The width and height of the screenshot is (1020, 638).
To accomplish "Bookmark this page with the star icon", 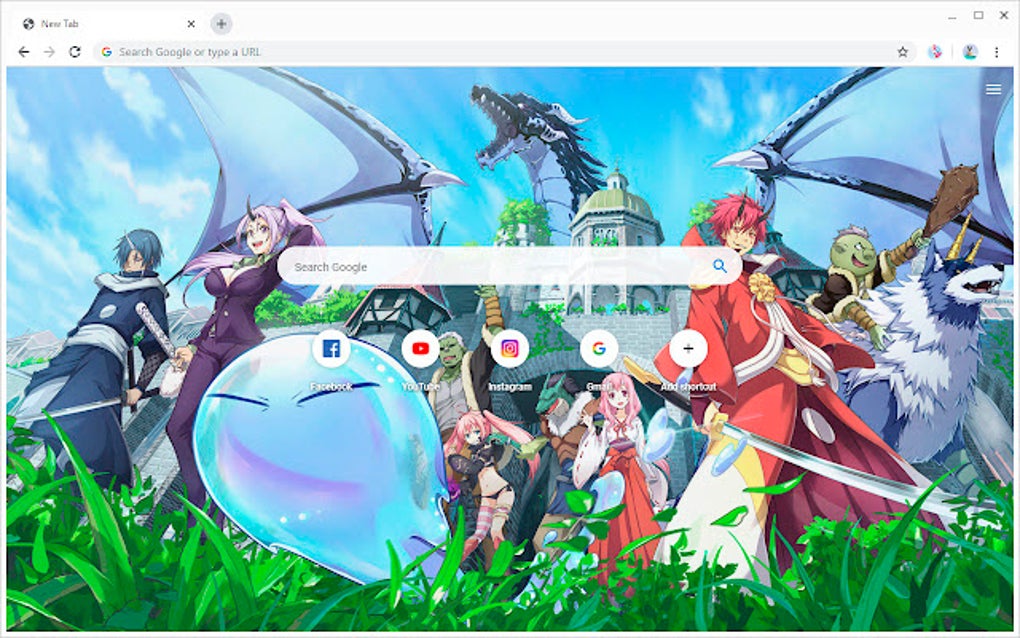I will (x=902, y=52).
